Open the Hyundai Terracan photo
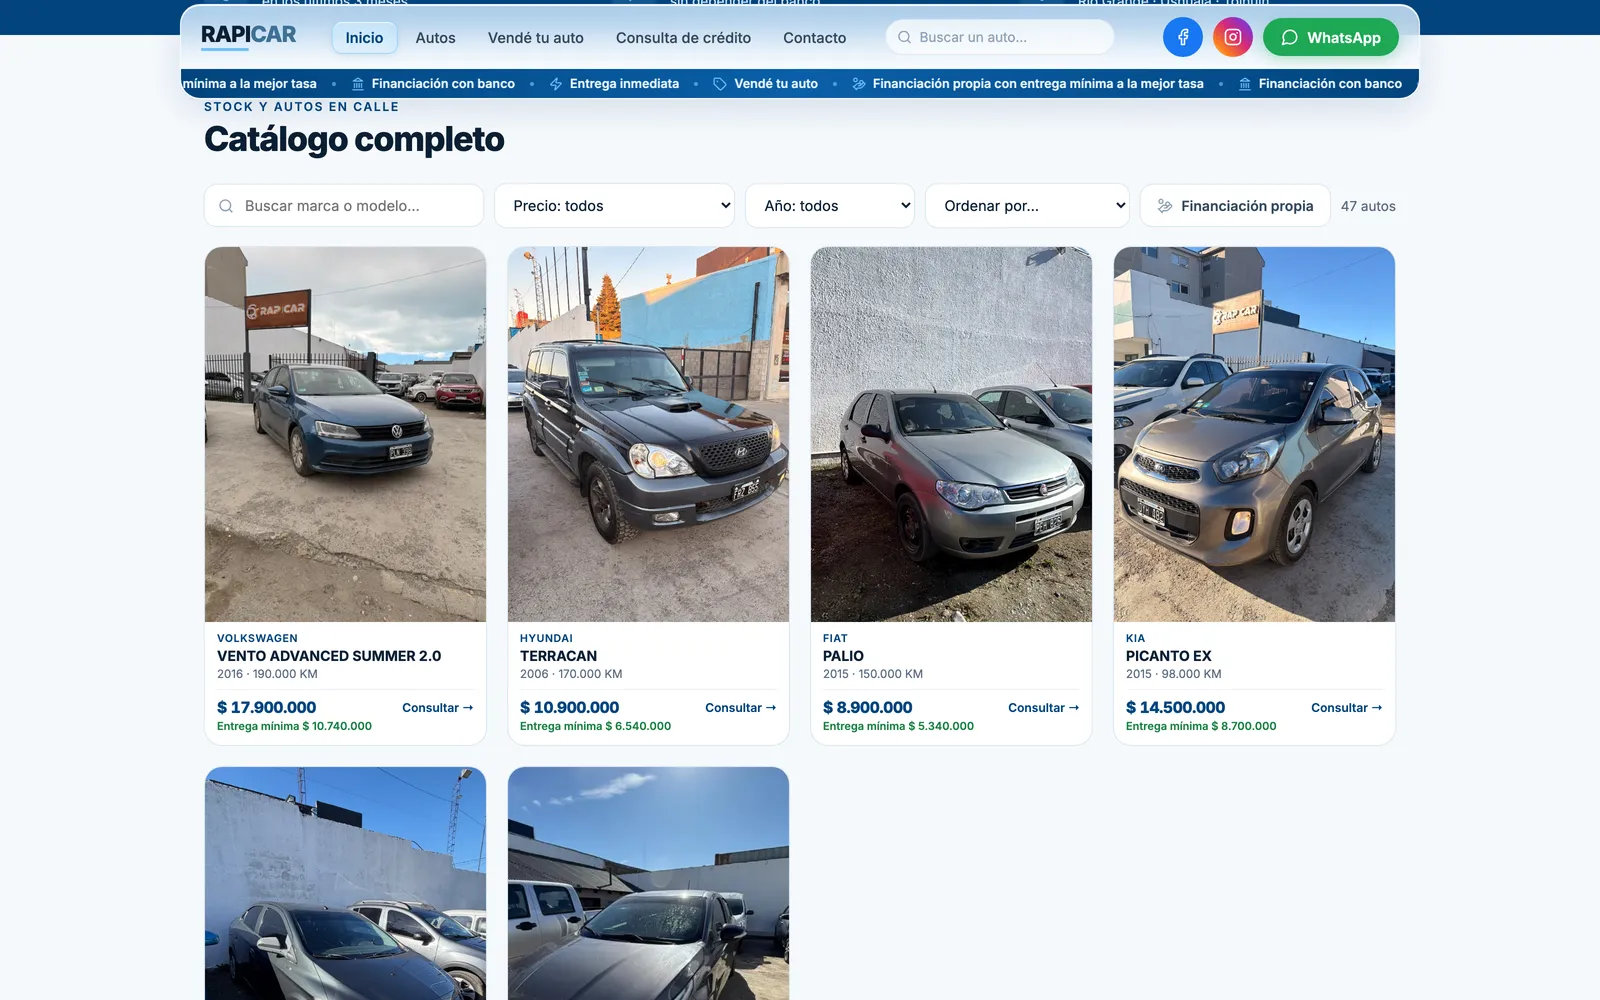1600x1000 pixels. pyautogui.click(x=648, y=434)
